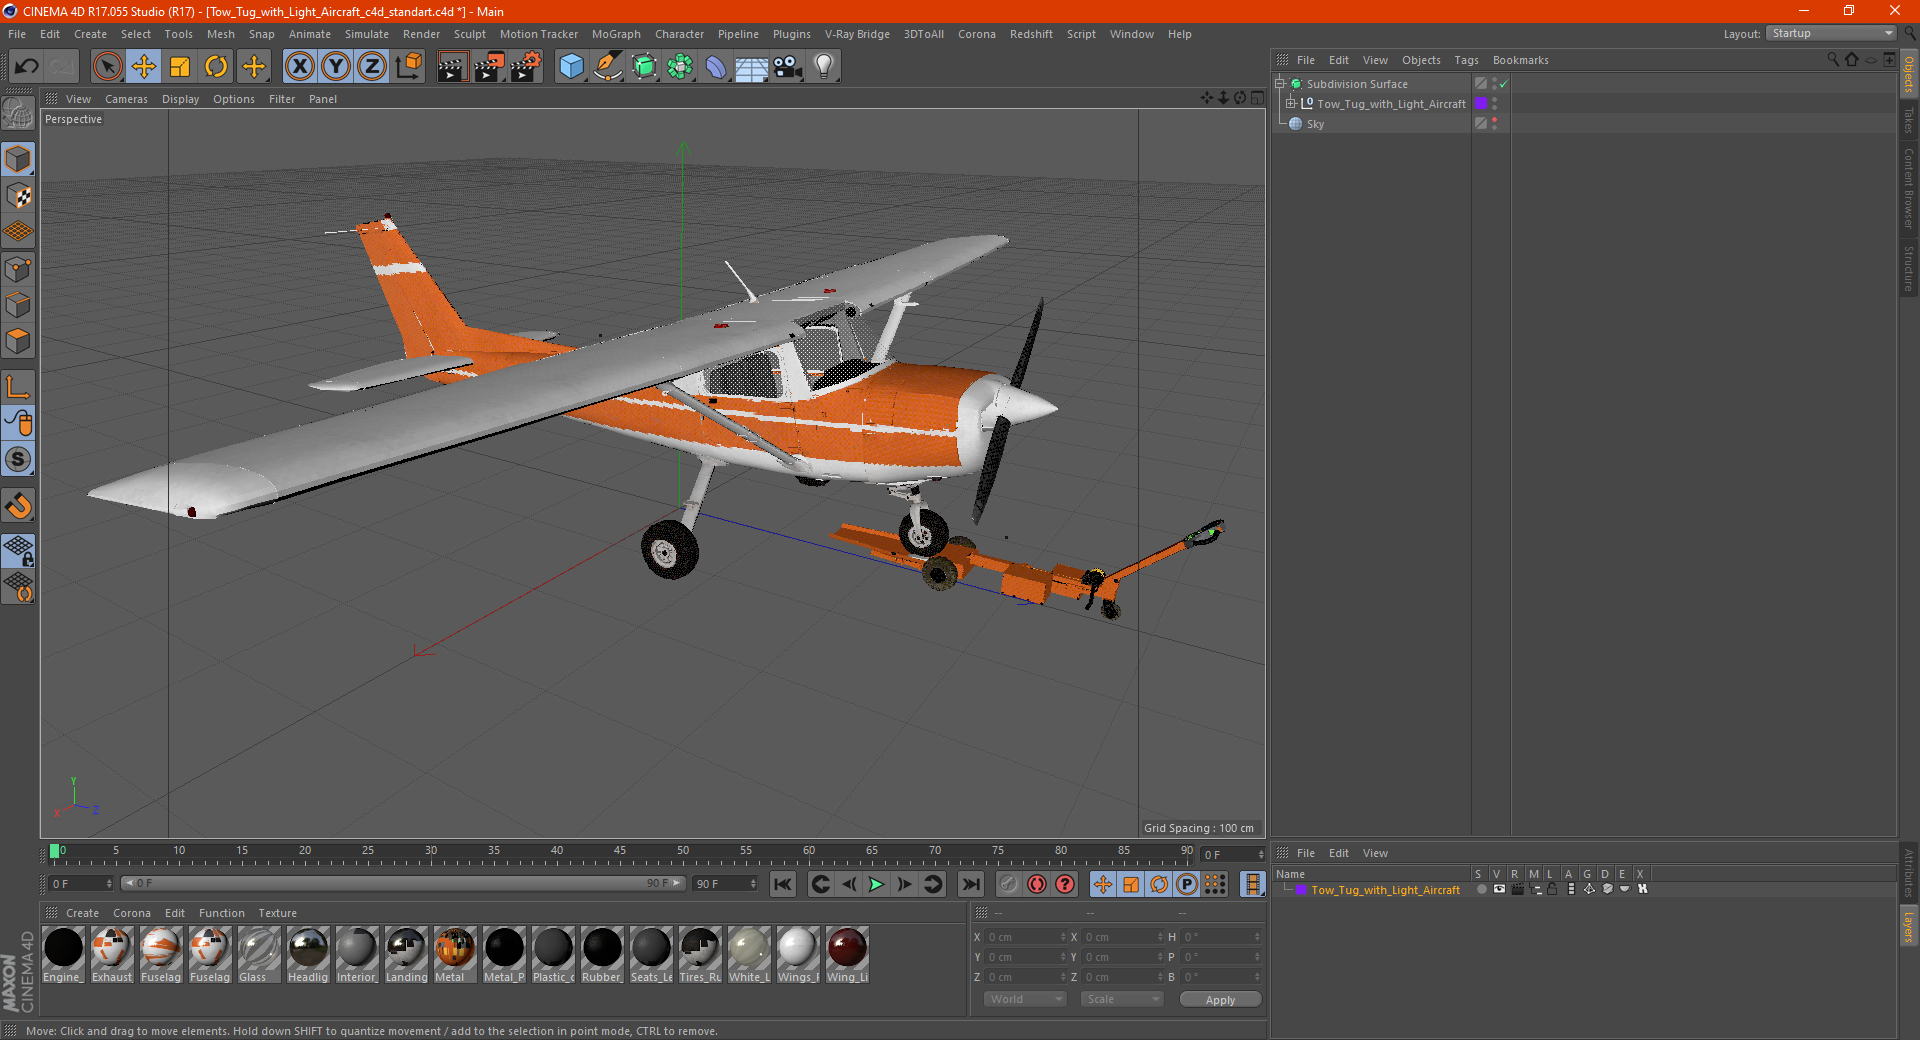This screenshot has height=1040, width=1920.
Task: Open the Redshift menu
Action: coord(1031,34)
